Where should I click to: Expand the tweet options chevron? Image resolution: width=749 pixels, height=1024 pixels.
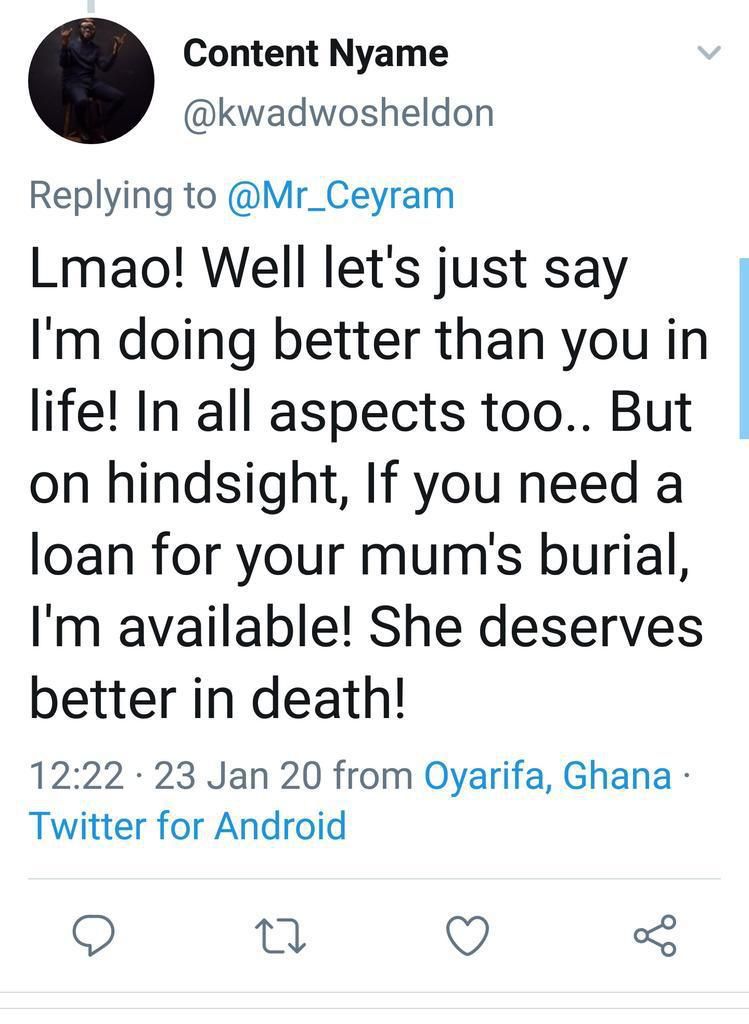pyautogui.click(x=709, y=52)
